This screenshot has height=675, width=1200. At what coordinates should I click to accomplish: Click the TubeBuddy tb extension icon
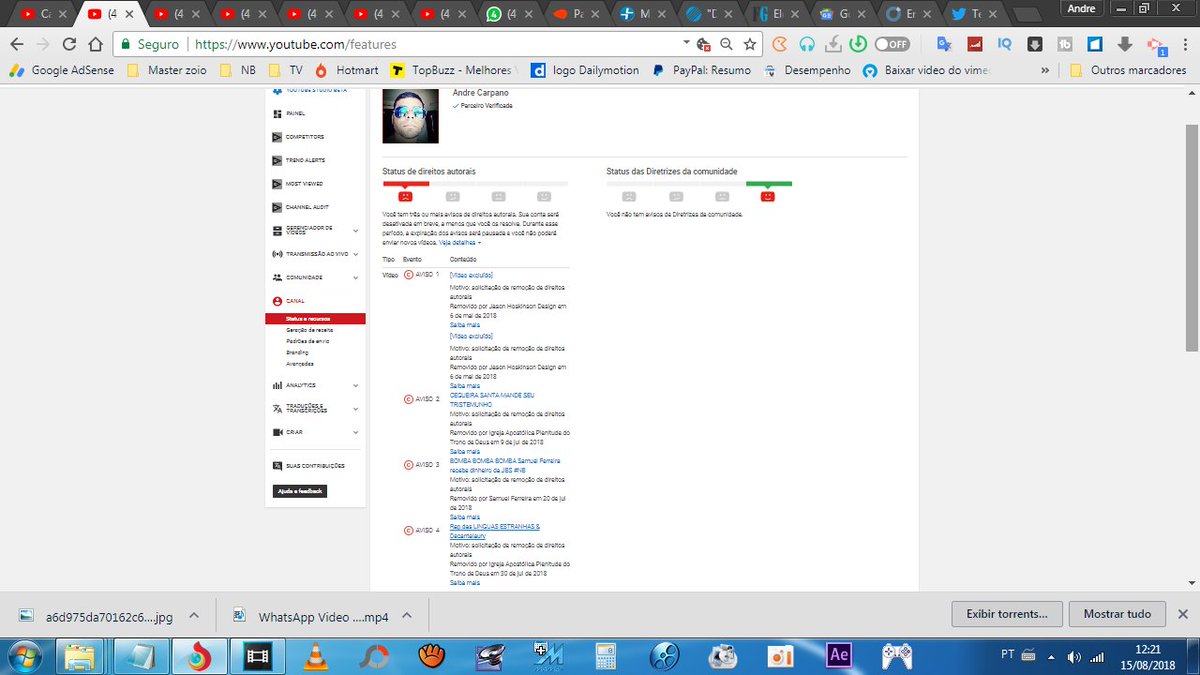pyautogui.click(x=1065, y=44)
